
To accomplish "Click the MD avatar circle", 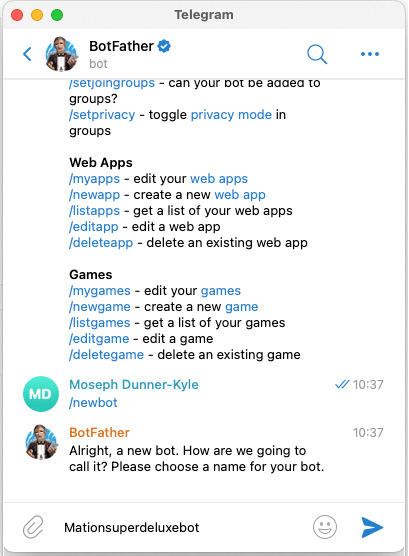I will tap(41, 394).
